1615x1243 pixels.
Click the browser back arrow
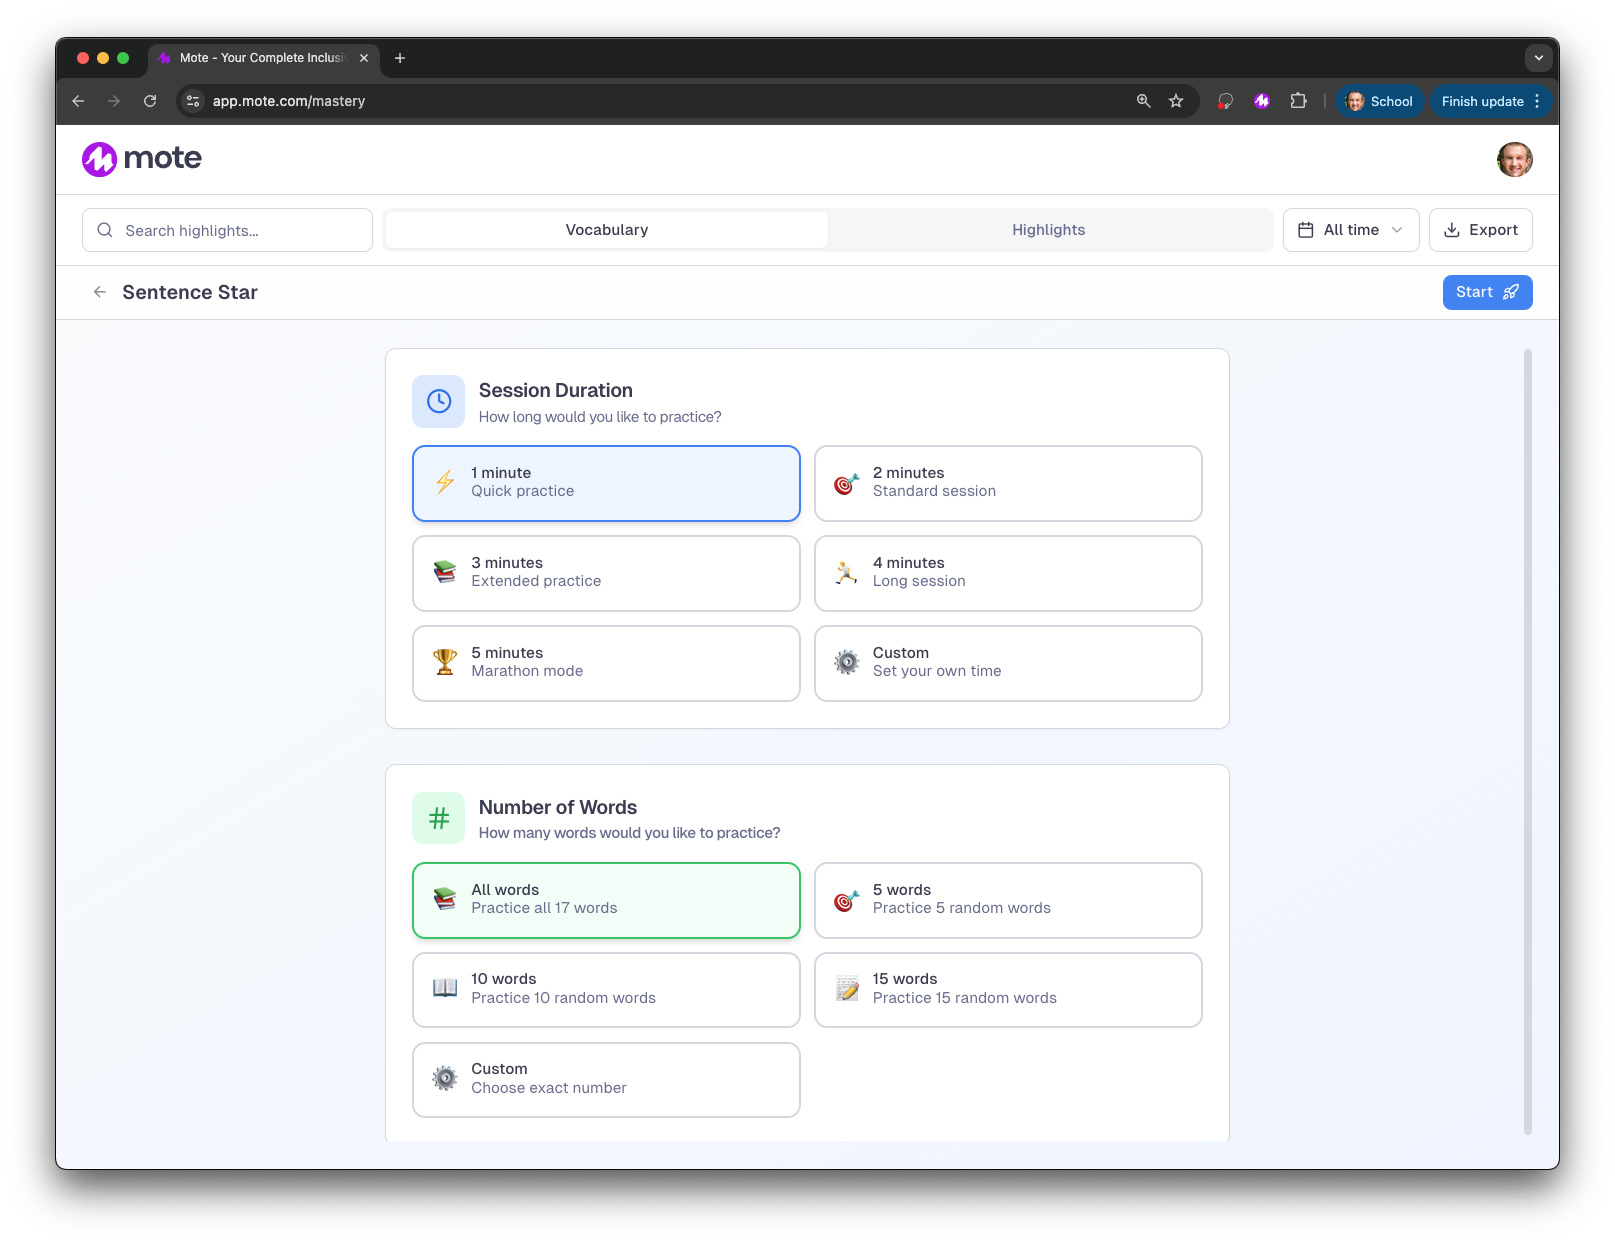coord(78,101)
